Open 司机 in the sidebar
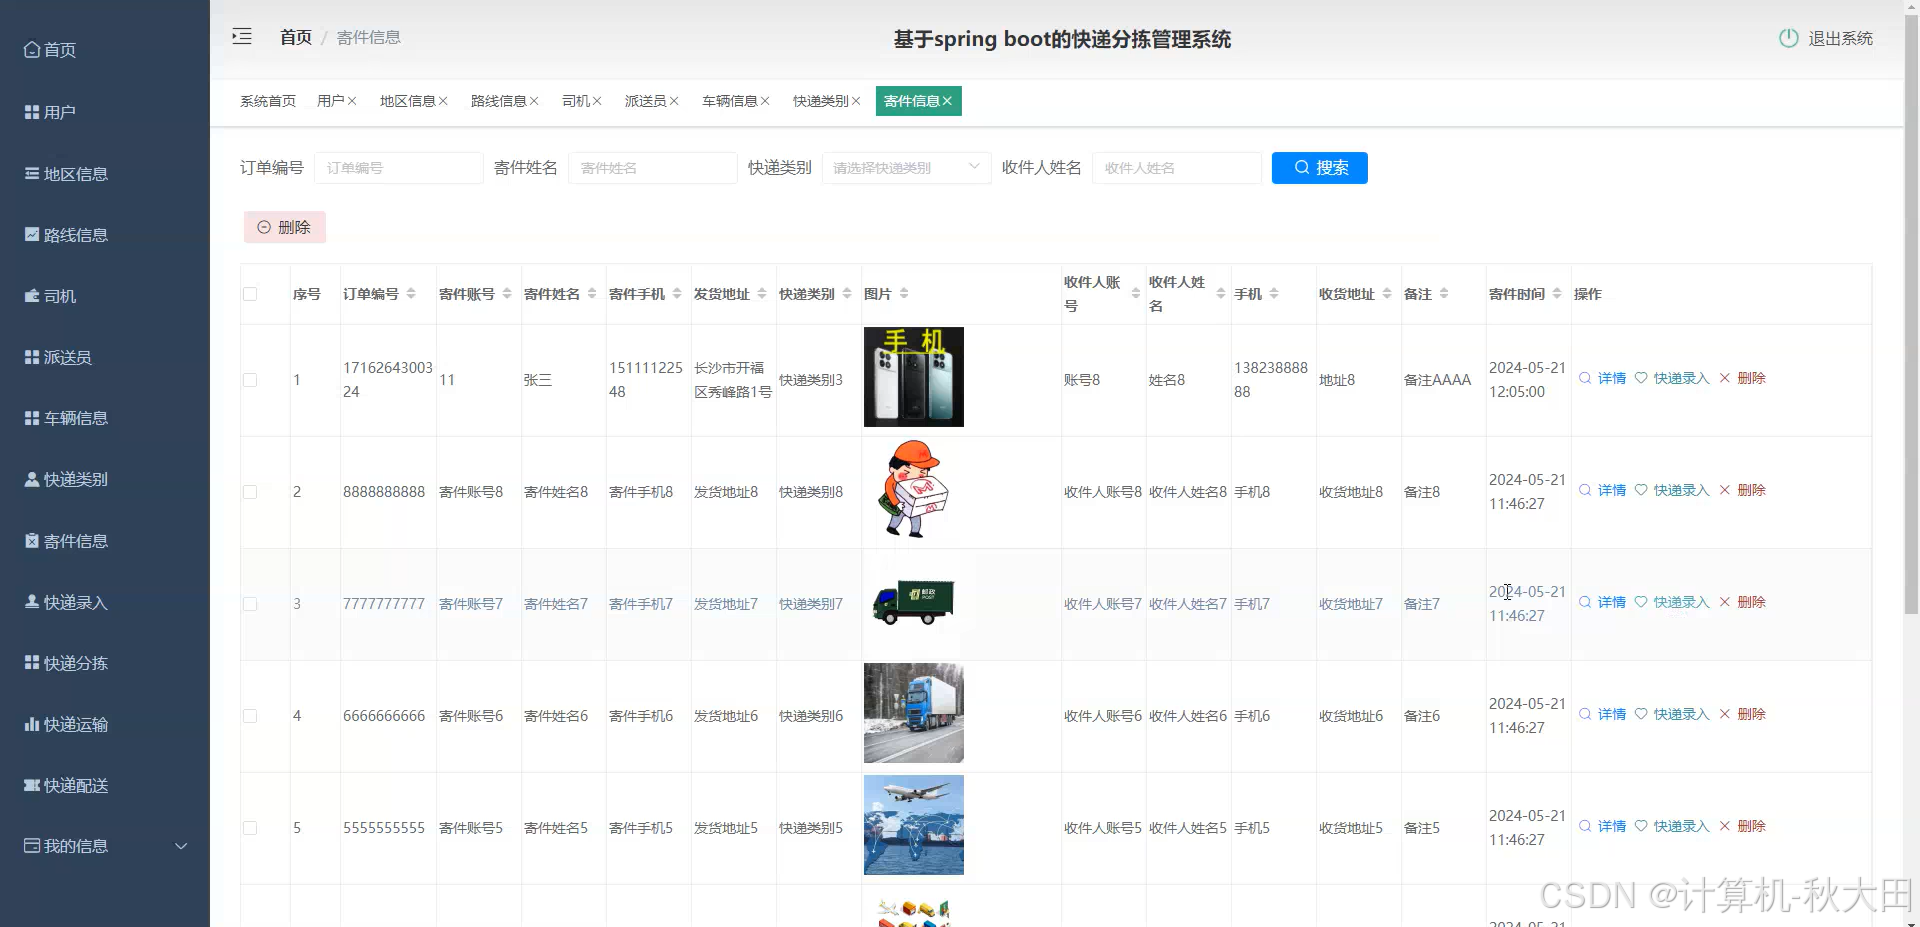The height and width of the screenshot is (927, 1920). [50, 296]
